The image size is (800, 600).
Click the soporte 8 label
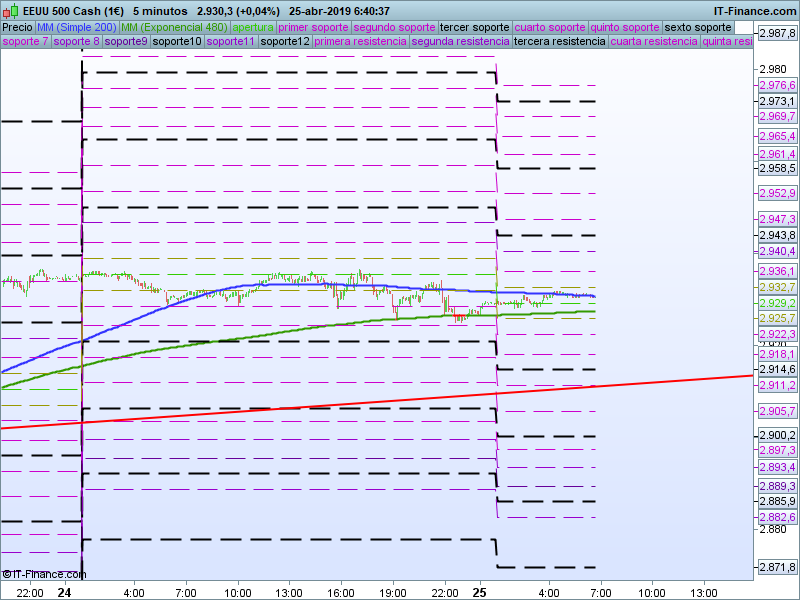coord(77,41)
